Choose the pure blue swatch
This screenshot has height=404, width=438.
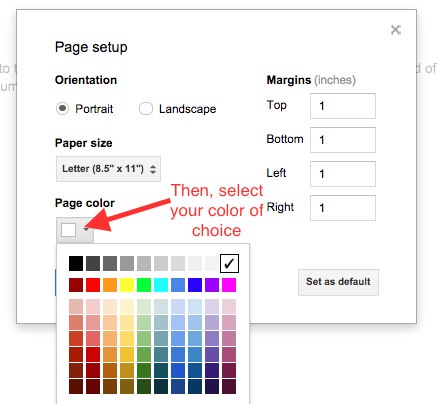(195, 285)
